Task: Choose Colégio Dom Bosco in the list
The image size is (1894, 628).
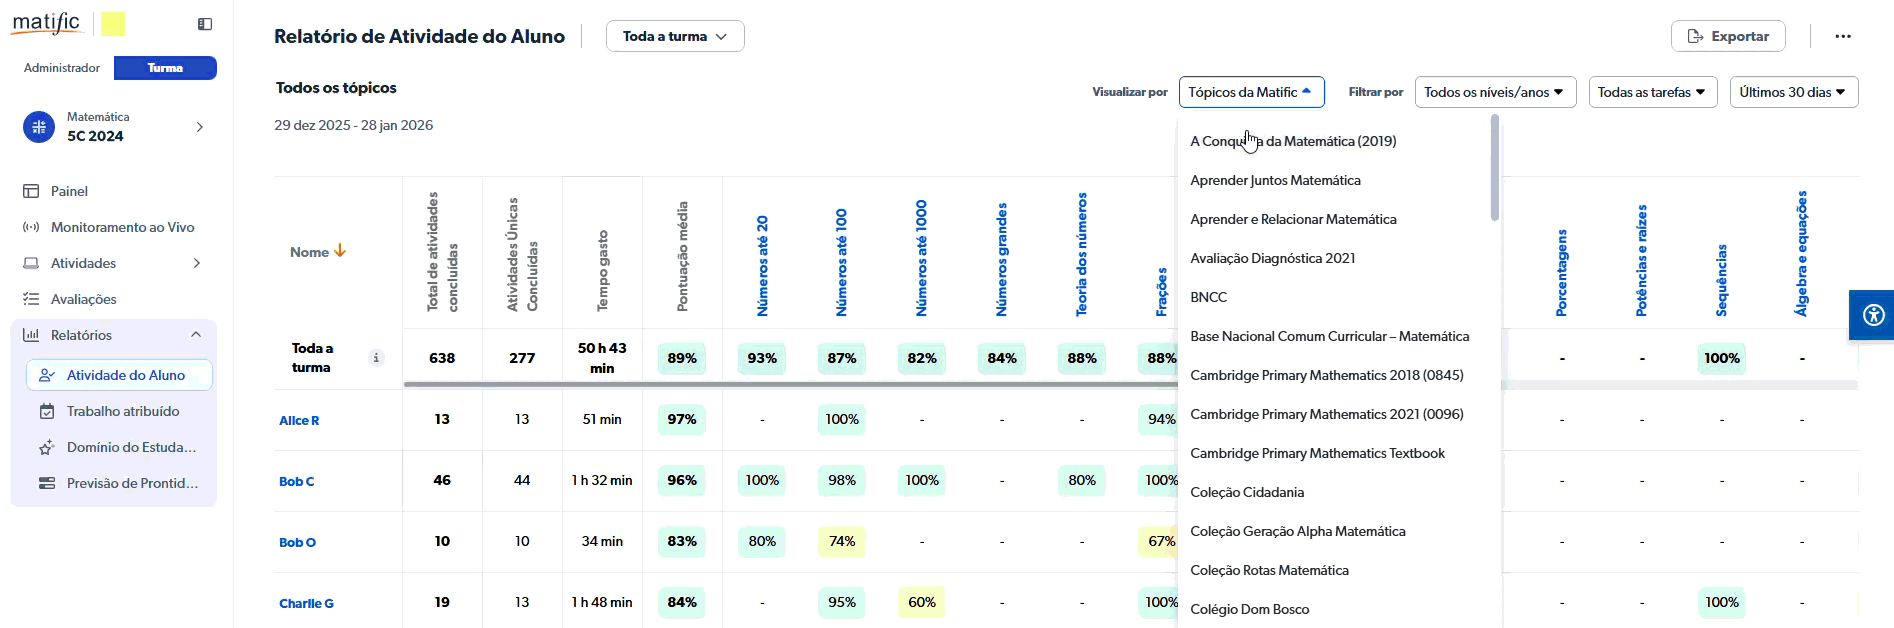Action: click(x=1249, y=609)
